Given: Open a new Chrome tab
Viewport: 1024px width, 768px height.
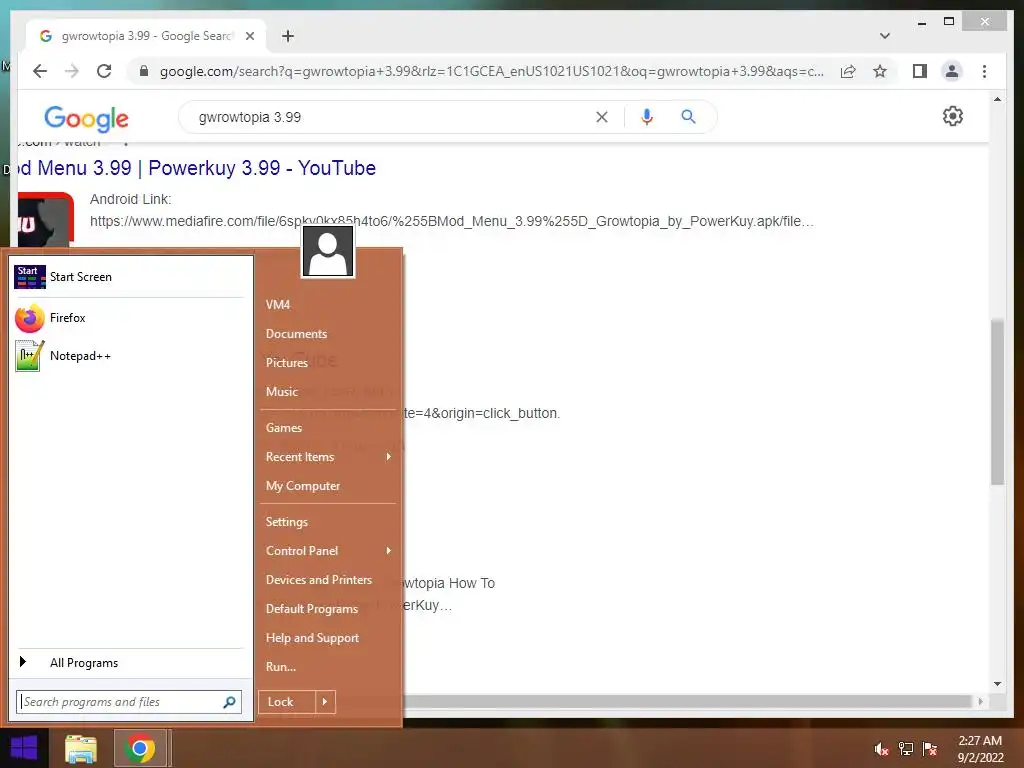Looking at the screenshot, I should (288, 36).
